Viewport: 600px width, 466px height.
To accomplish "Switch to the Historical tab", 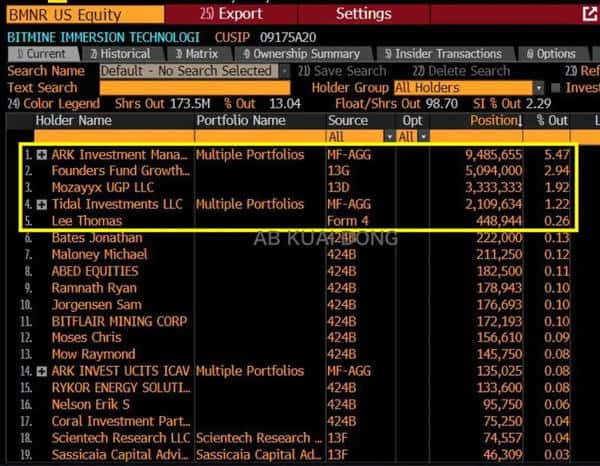I will [x=118, y=54].
